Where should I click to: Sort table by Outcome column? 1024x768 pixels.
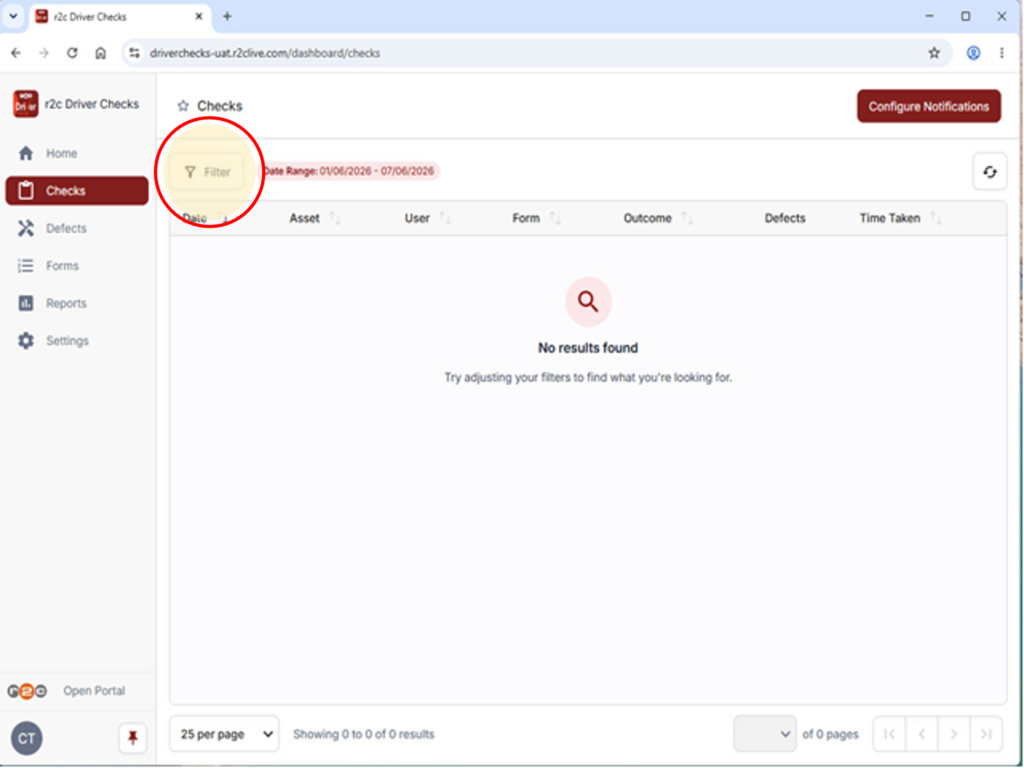pos(658,218)
